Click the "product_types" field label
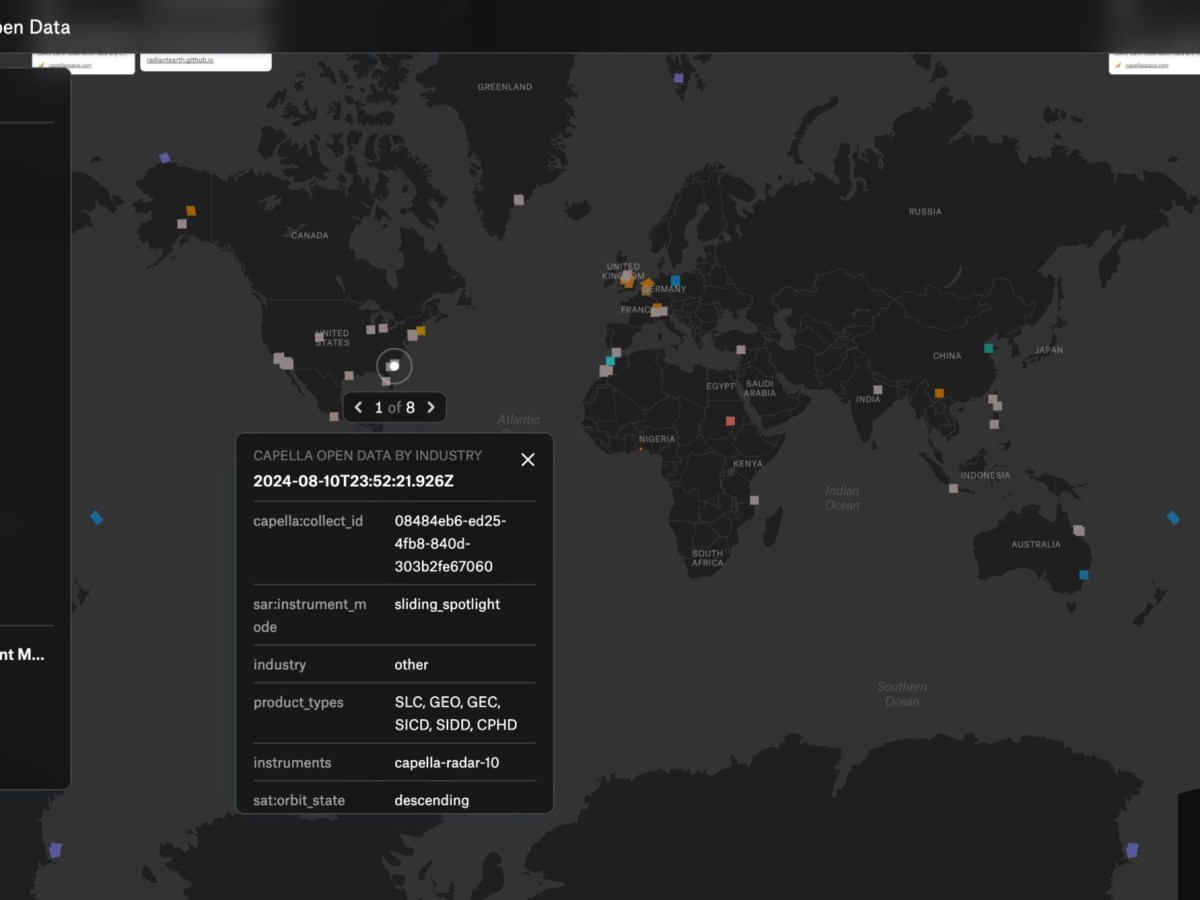Viewport: 1200px width, 900px height. (x=298, y=703)
